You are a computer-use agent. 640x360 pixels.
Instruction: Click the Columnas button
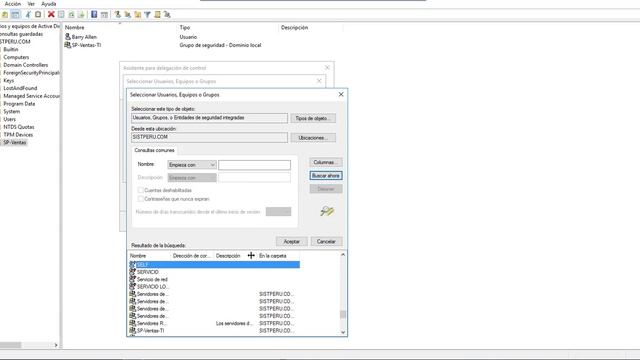pos(326,162)
